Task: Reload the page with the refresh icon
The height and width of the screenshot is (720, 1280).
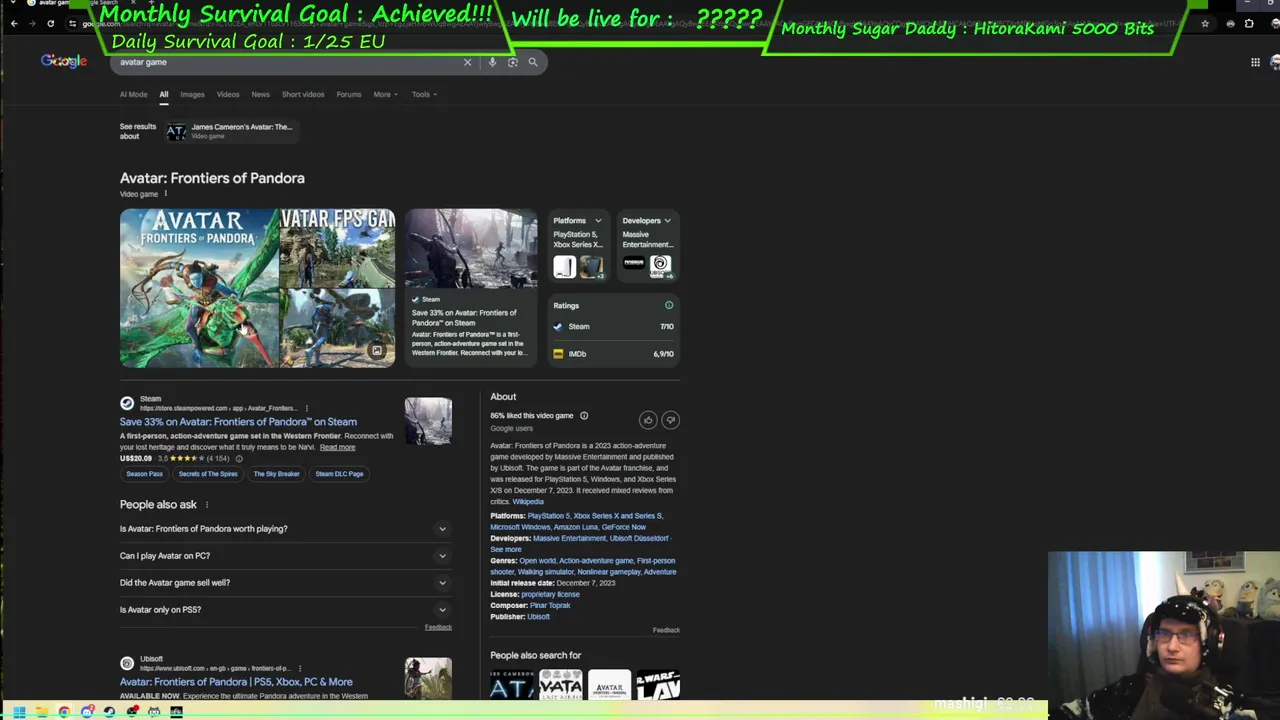Action: point(50,23)
